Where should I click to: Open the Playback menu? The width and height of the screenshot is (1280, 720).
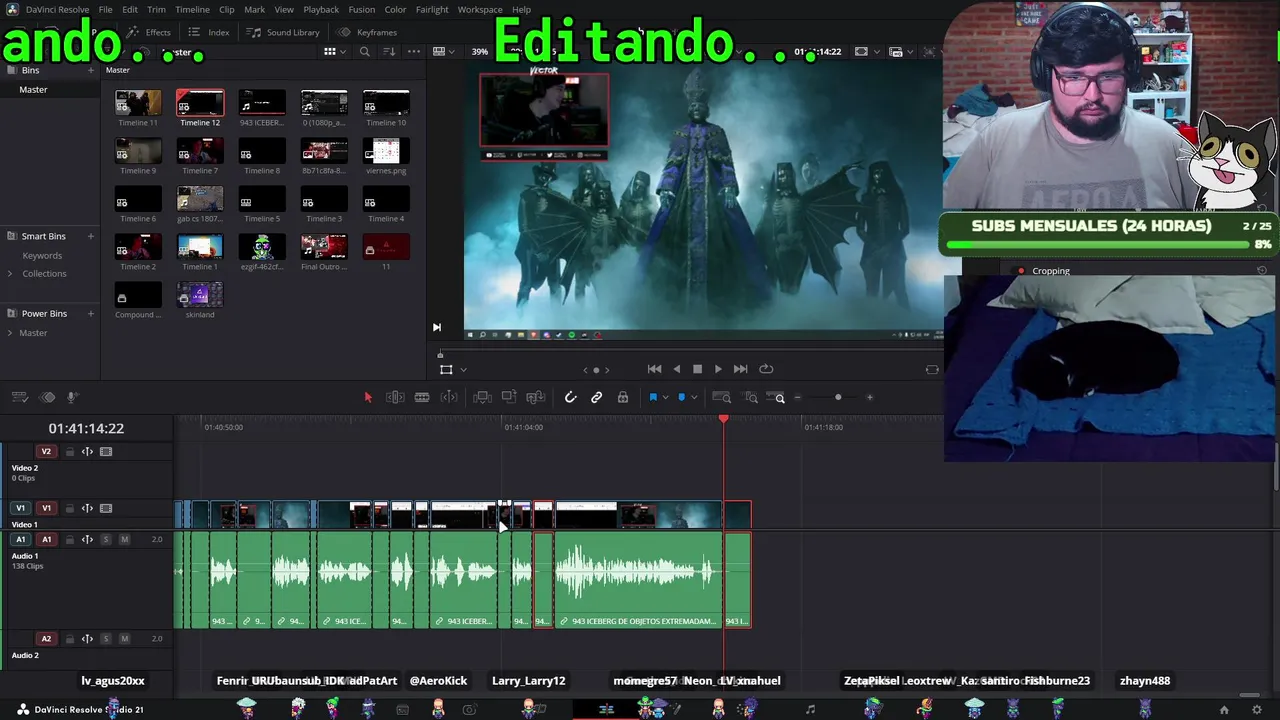click(x=321, y=10)
